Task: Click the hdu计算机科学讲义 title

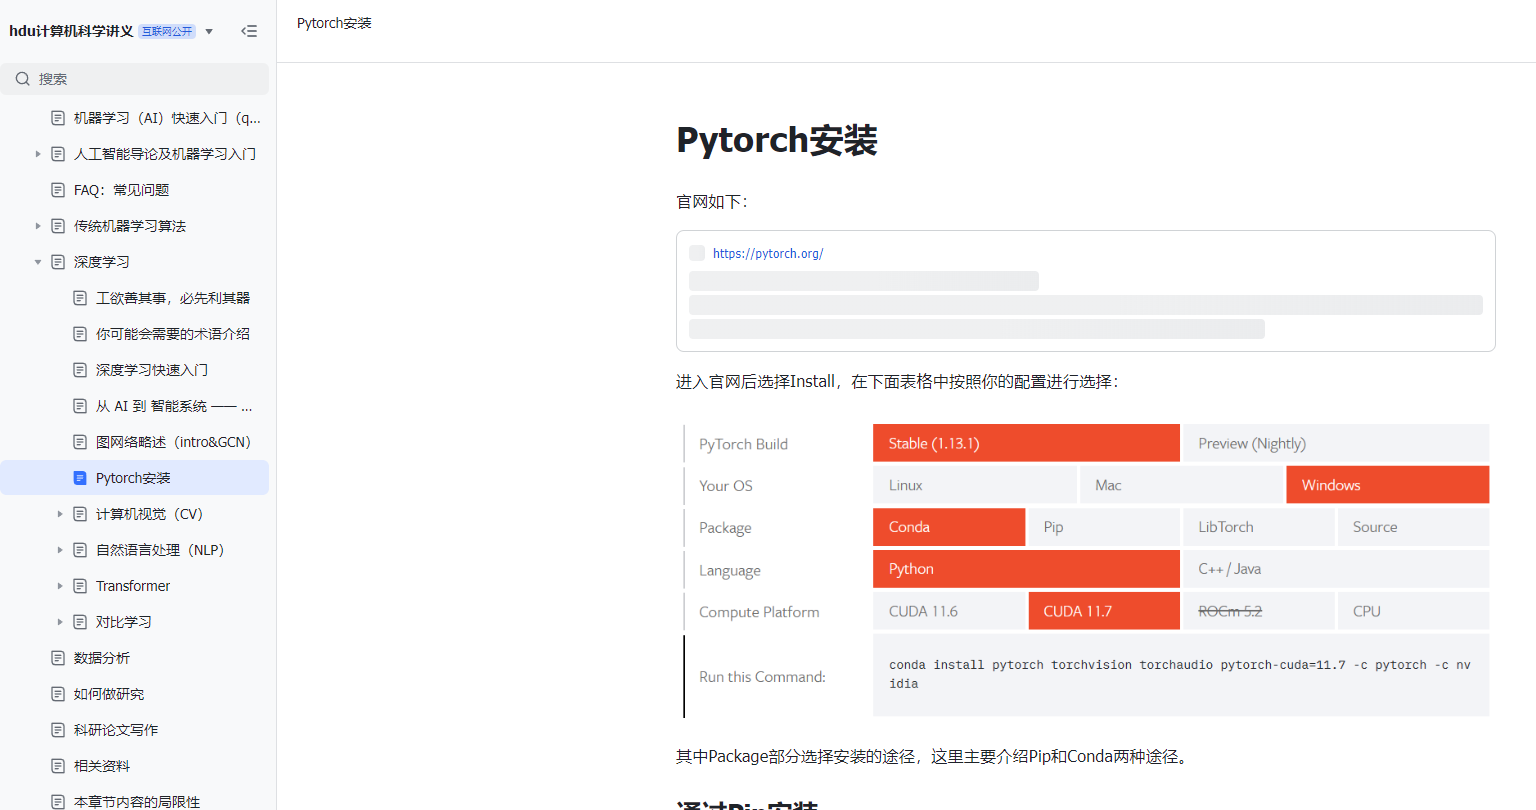Action: (x=71, y=31)
